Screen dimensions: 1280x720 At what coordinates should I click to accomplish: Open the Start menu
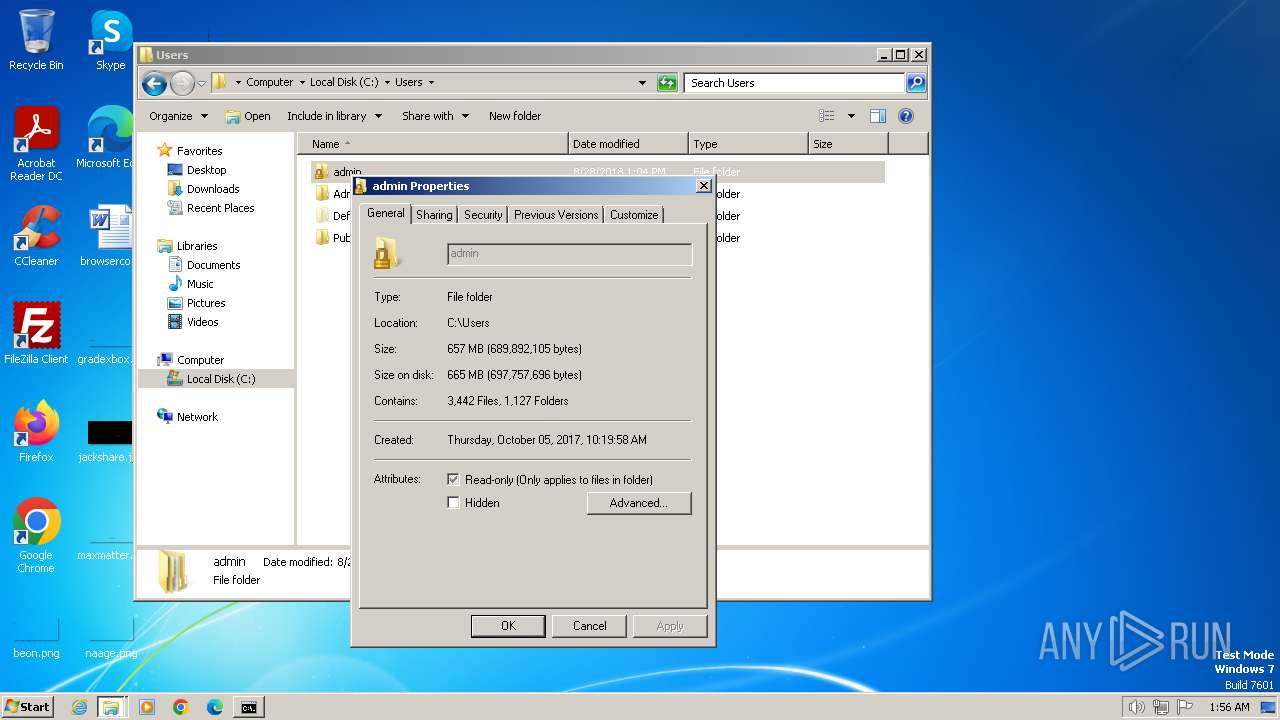pos(28,707)
